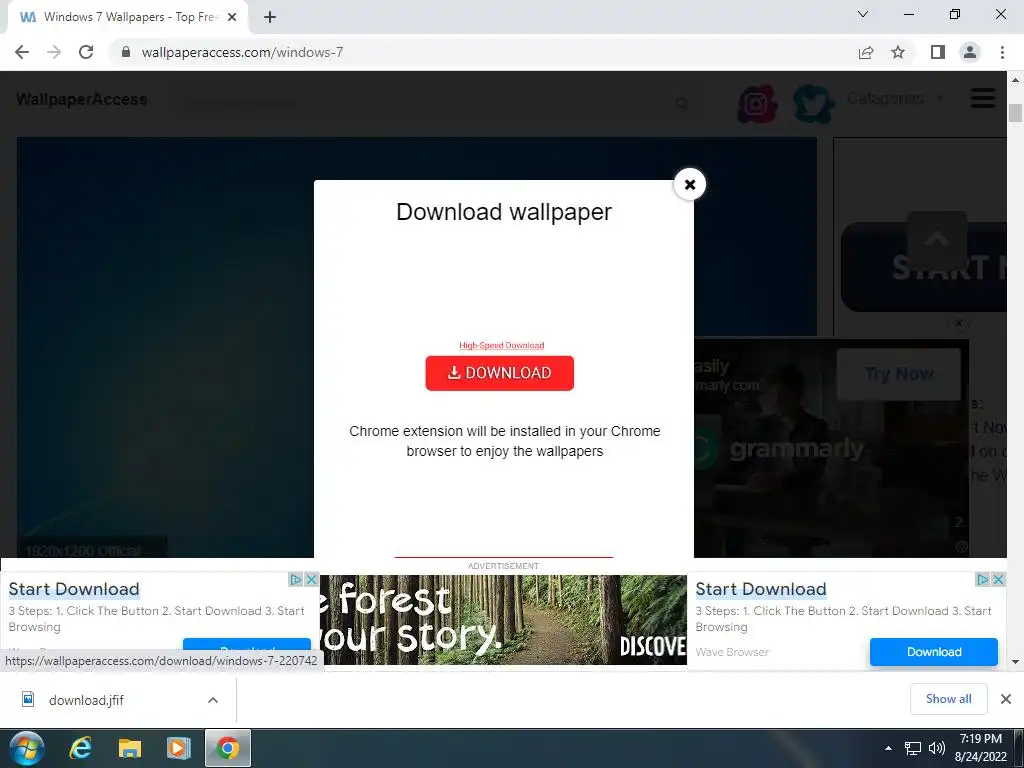Close the Download wallpaper popup
Image resolution: width=1024 pixels, height=768 pixels.
(x=690, y=184)
